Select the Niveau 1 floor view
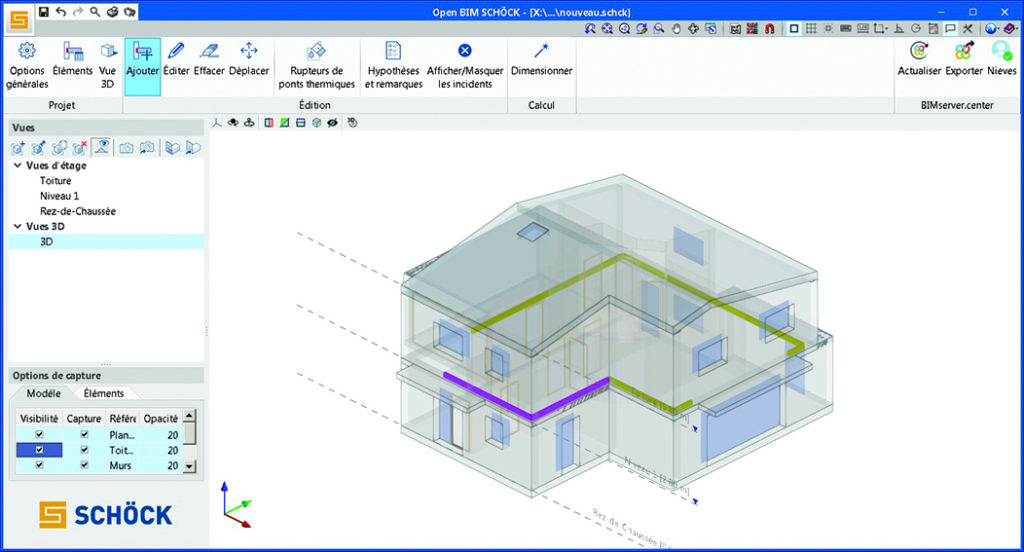 (x=59, y=195)
